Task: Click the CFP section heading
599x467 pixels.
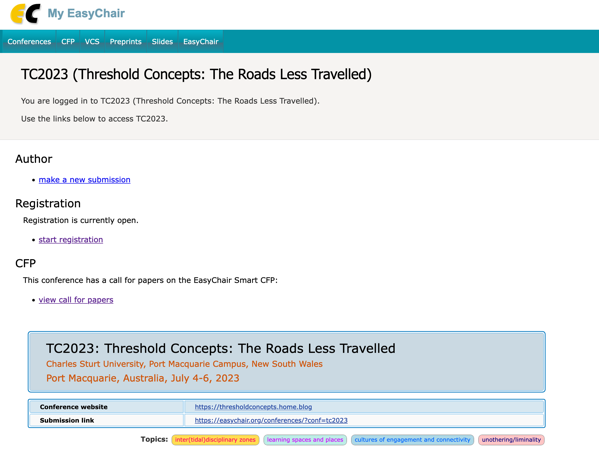Action: [26, 263]
